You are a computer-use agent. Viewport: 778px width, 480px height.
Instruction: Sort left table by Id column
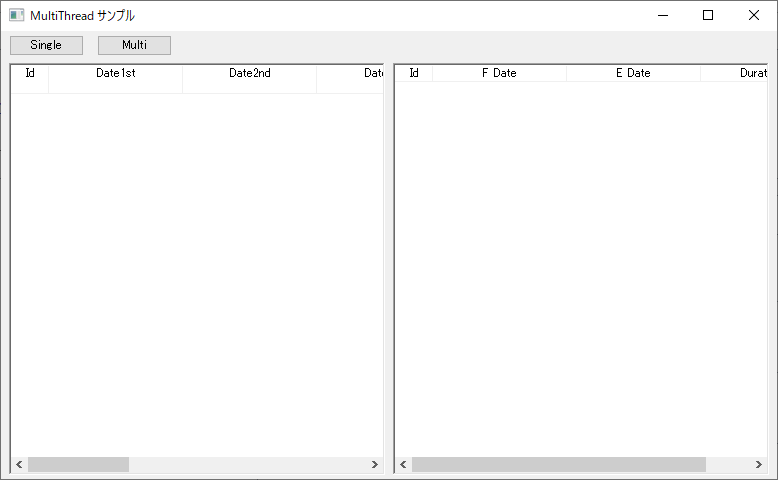(x=30, y=73)
